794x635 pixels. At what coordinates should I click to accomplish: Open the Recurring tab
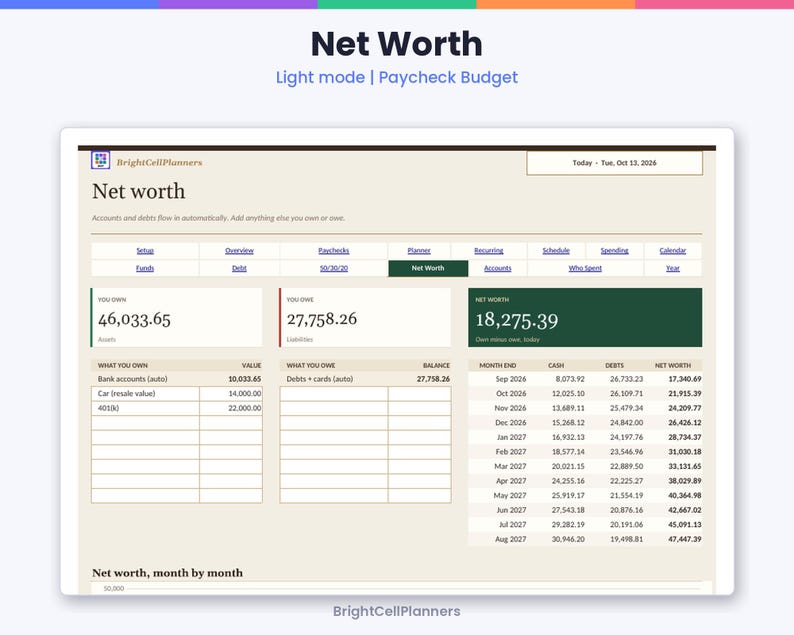(x=489, y=251)
